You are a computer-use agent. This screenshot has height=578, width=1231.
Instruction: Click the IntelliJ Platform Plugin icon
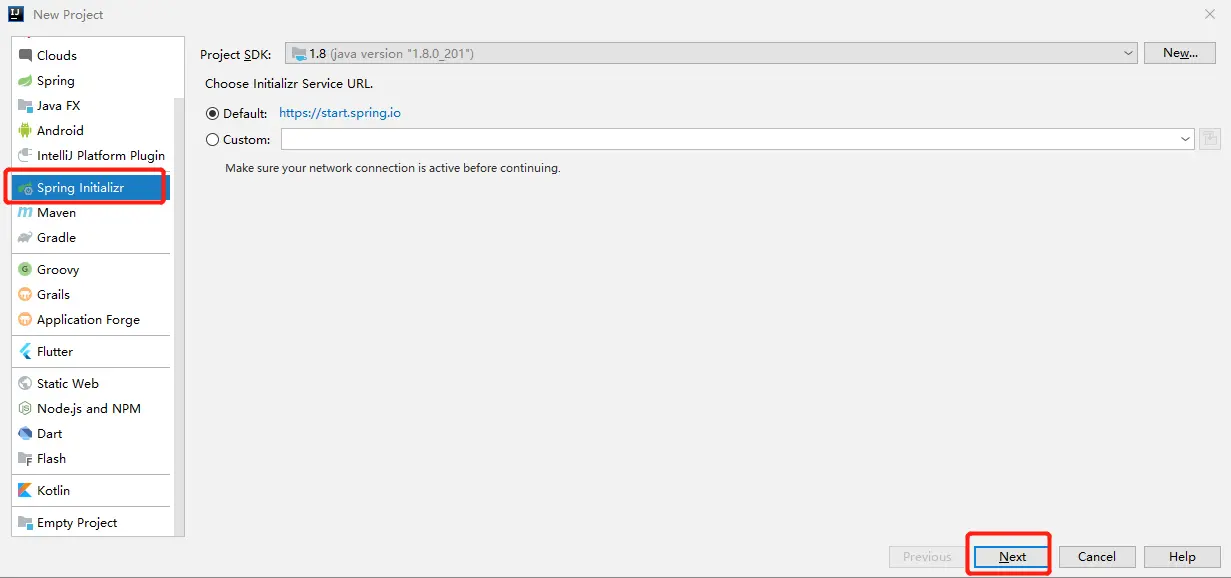pyautogui.click(x=25, y=155)
